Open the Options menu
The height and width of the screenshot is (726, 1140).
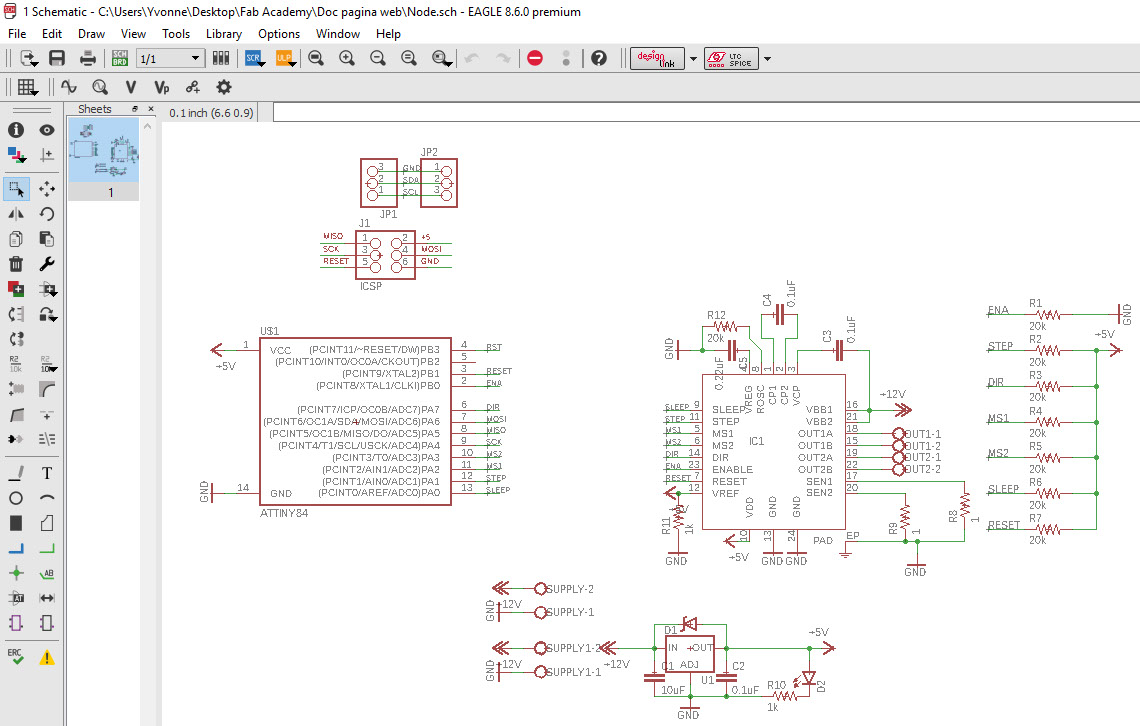279,33
